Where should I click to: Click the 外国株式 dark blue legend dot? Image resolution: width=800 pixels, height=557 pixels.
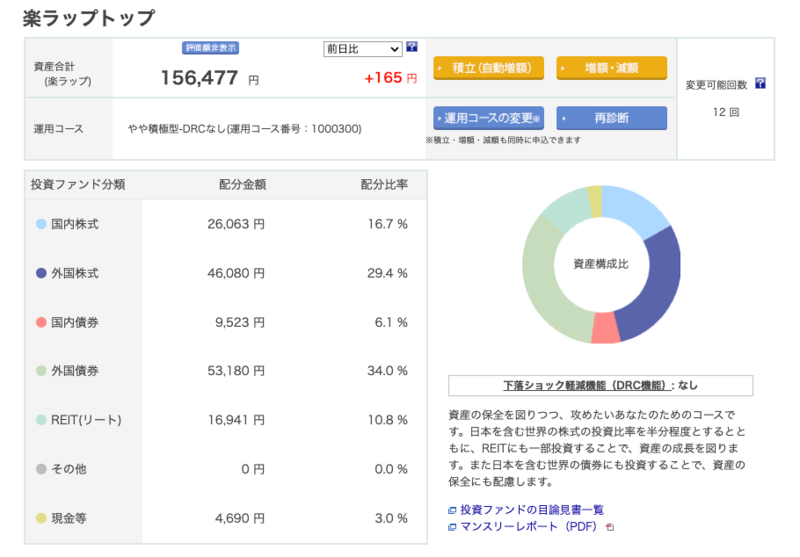(40, 273)
